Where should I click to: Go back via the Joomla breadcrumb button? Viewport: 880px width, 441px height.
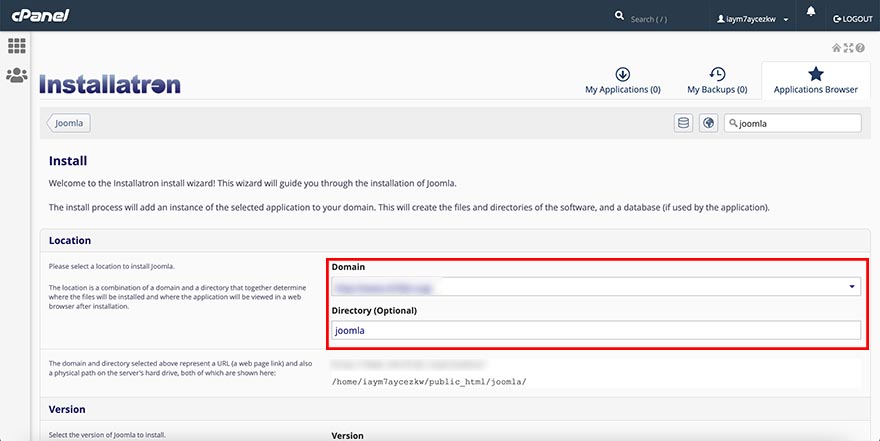point(68,123)
